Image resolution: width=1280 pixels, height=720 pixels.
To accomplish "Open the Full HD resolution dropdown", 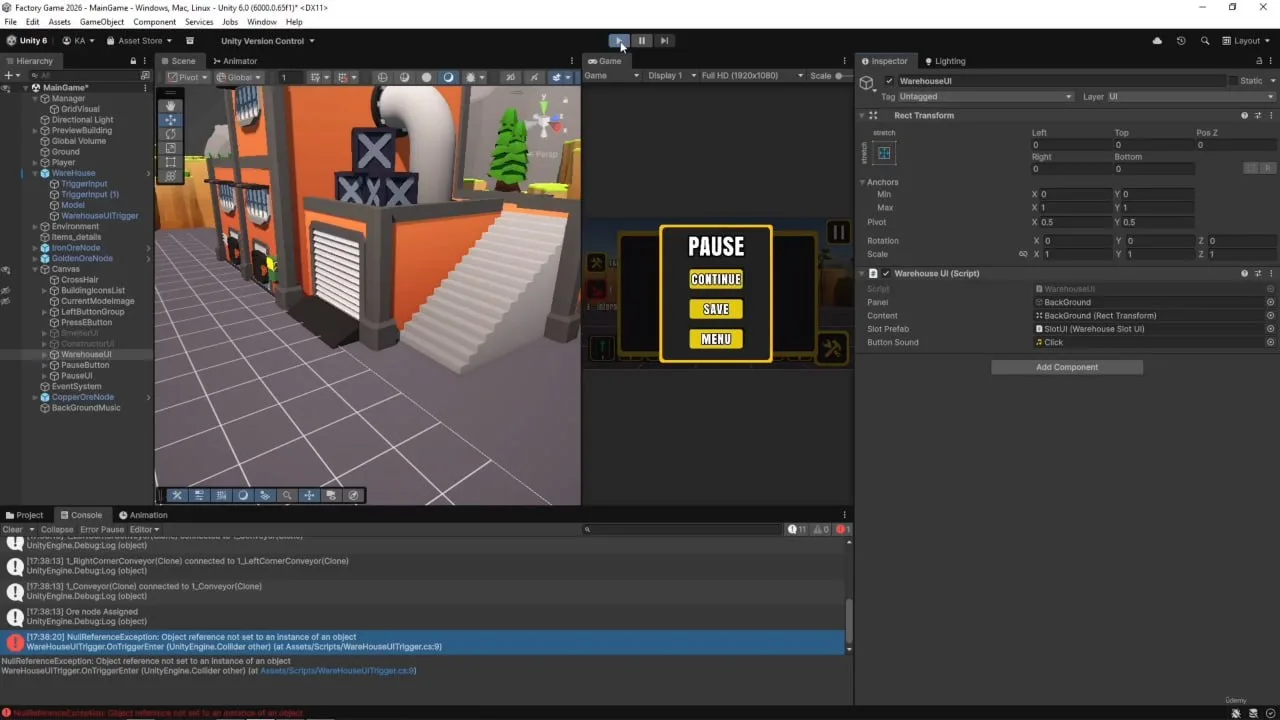I will 752,76.
